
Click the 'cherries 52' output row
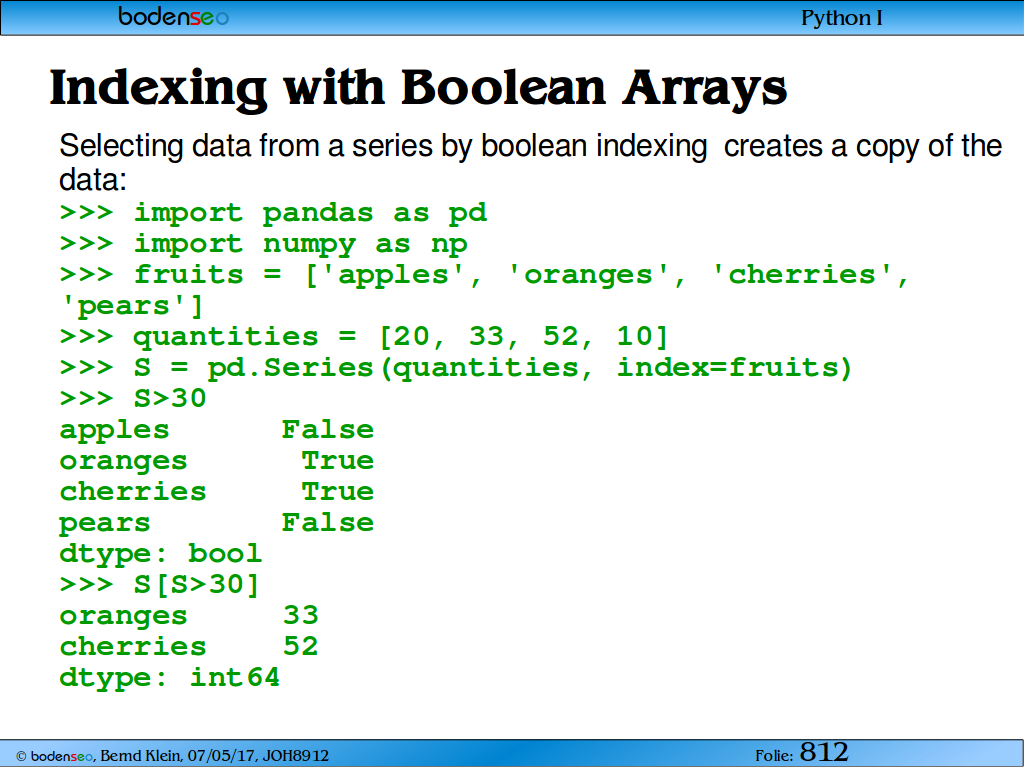click(189, 647)
